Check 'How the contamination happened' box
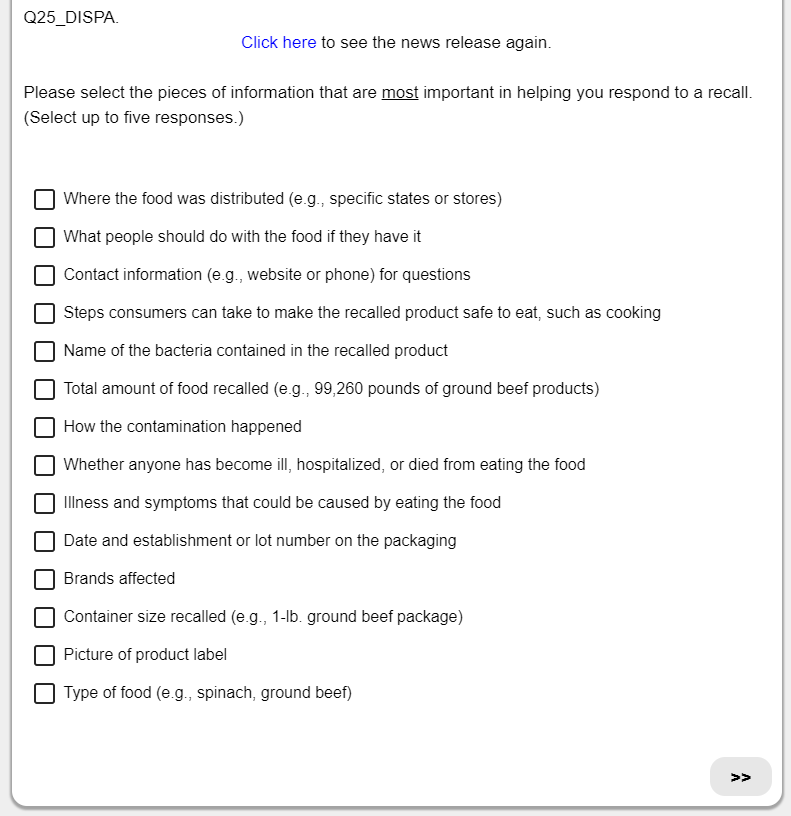Screen dimensions: 791x816 click(45, 427)
